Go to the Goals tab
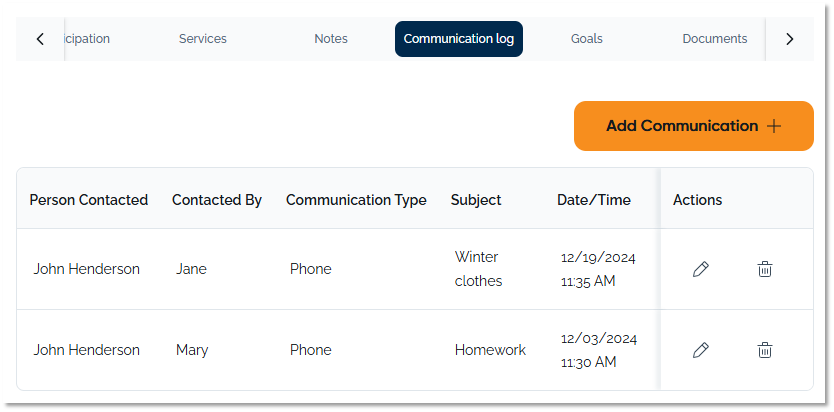 pos(587,39)
